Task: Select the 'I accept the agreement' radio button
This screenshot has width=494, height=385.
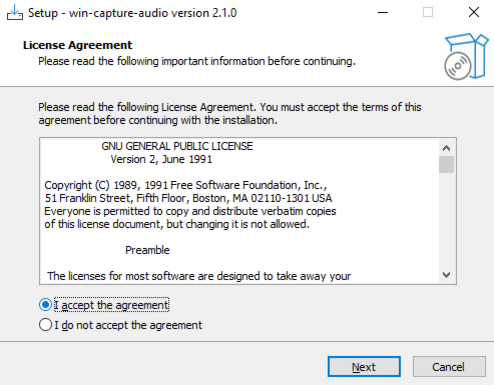Action: click(x=45, y=305)
